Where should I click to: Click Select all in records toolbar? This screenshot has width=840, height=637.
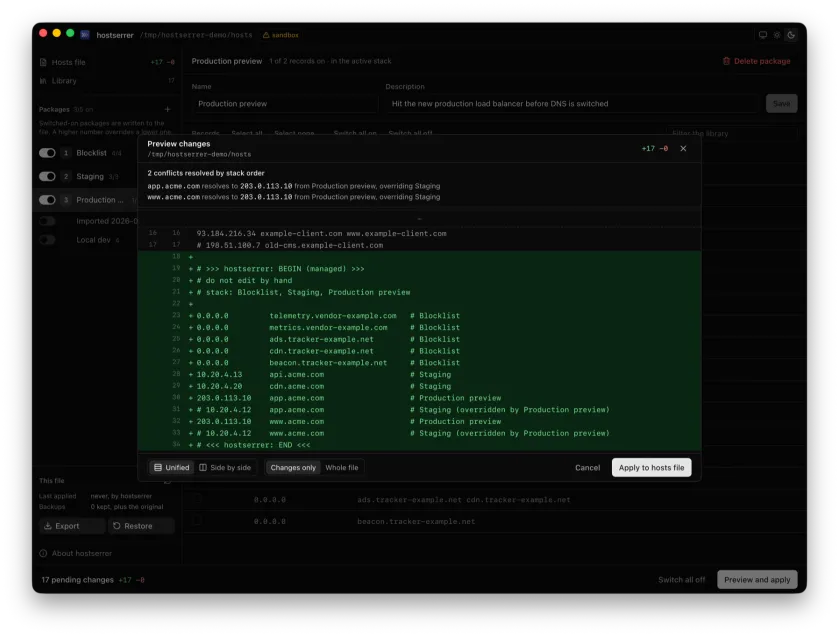(x=246, y=133)
